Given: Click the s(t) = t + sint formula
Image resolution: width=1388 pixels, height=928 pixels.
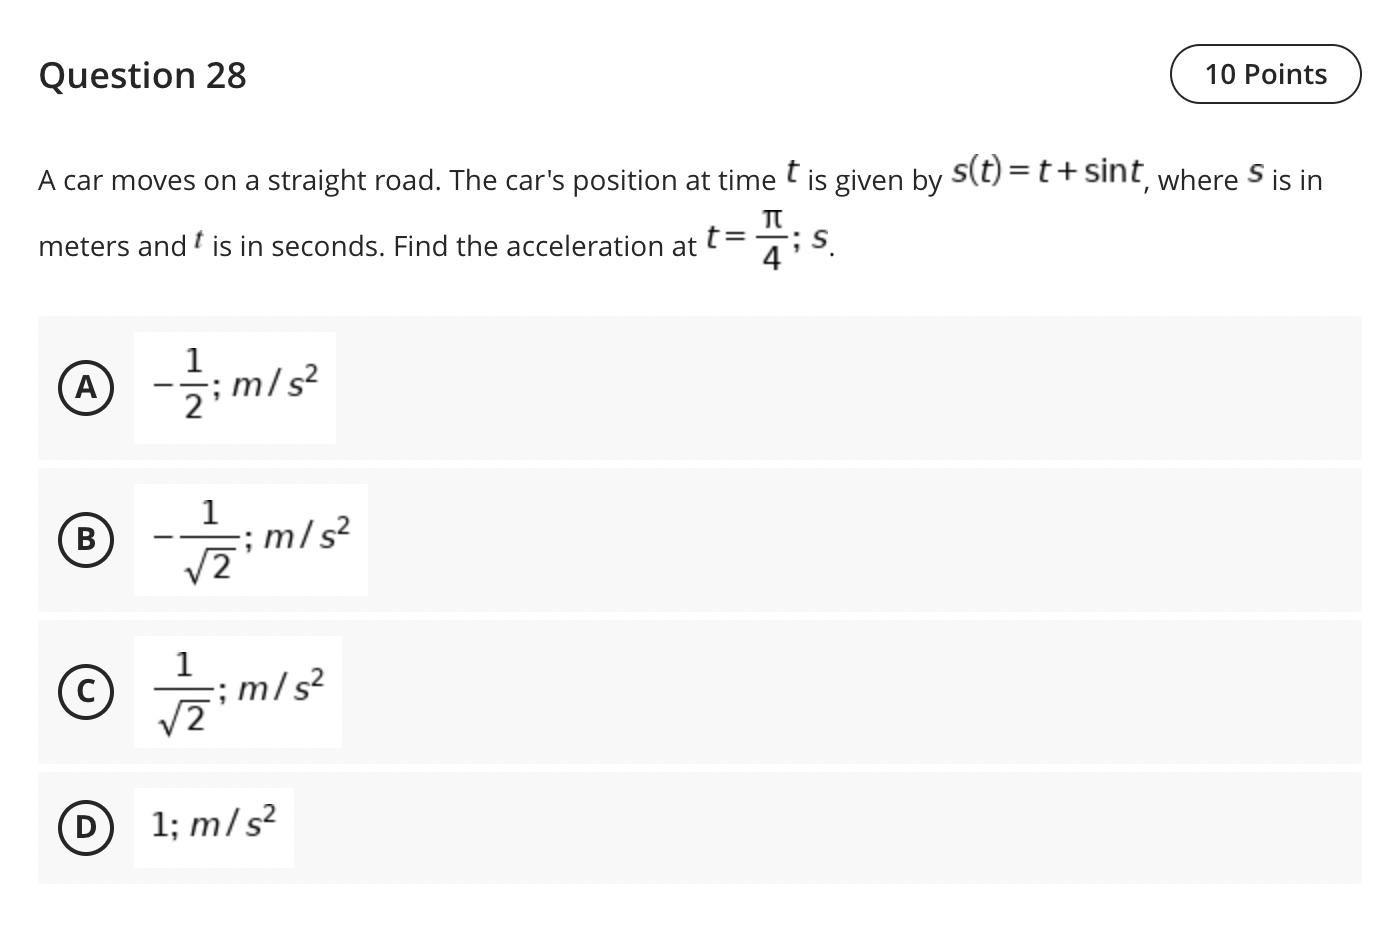Looking at the screenshot, I should pyautogui.click(x=1047, y=172).
